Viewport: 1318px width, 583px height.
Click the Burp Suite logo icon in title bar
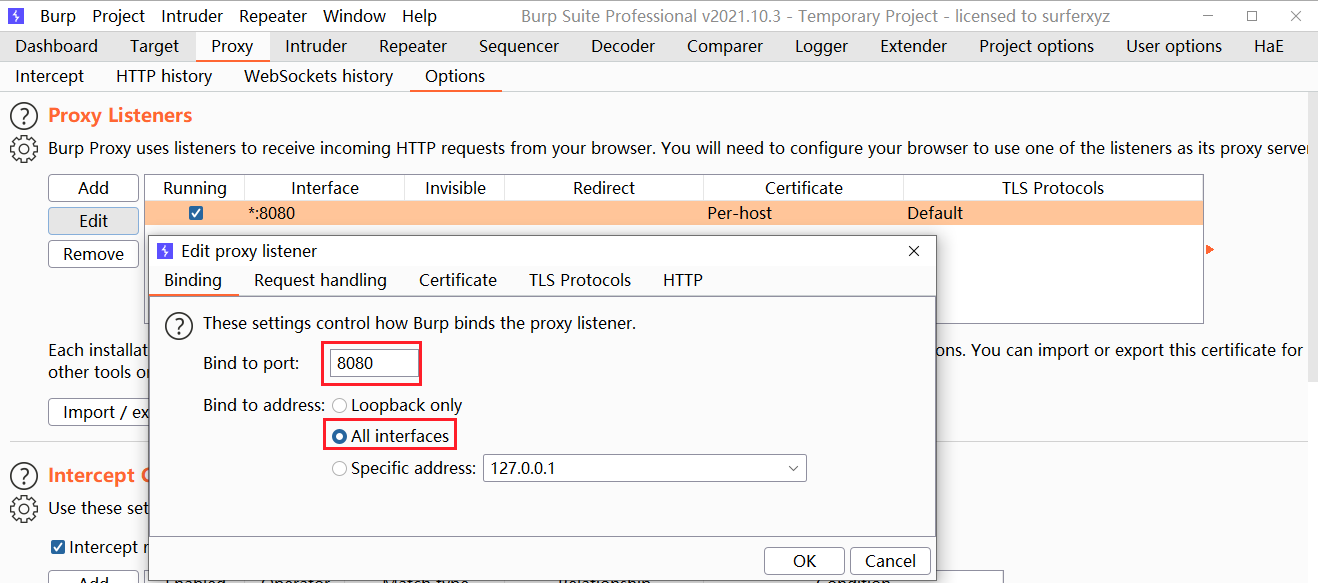[x=17, y=16]
